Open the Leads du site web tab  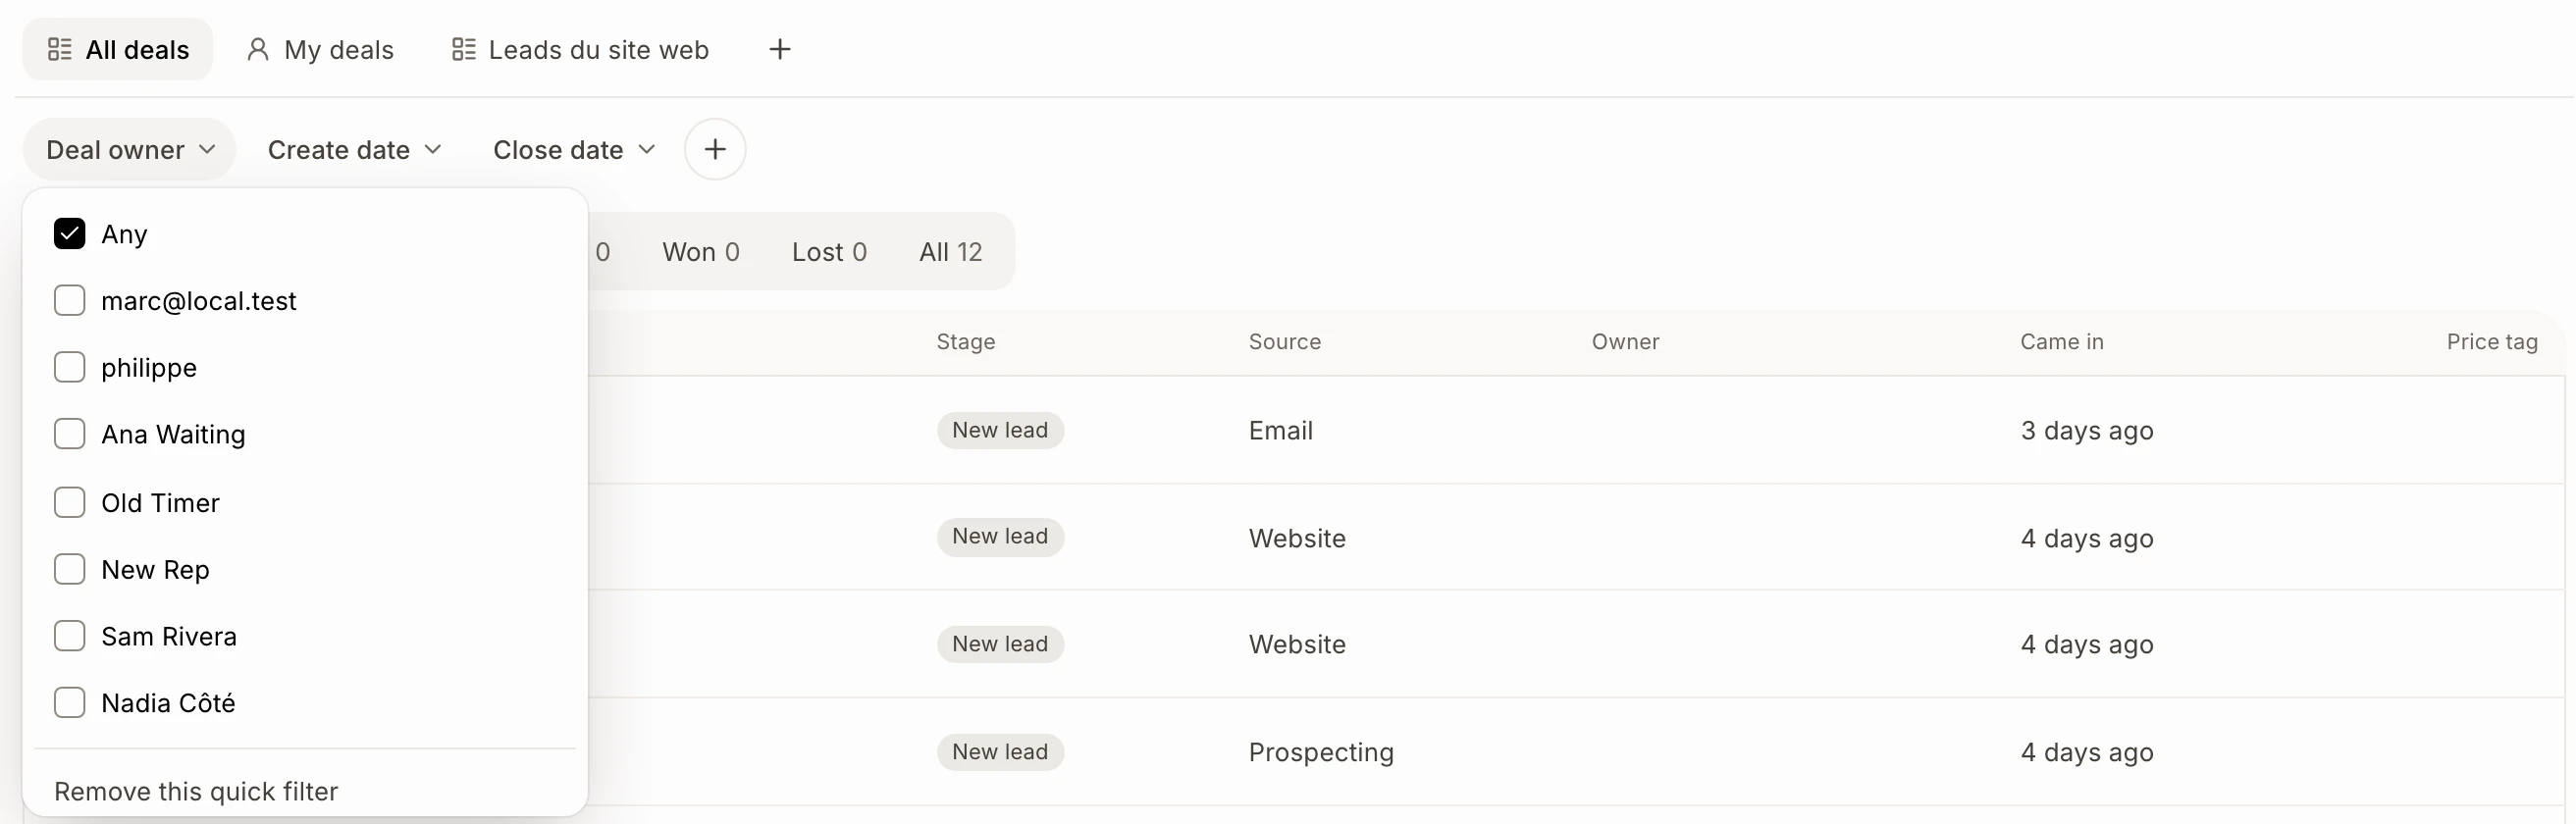pyautogui.click(x=580, y=49)
